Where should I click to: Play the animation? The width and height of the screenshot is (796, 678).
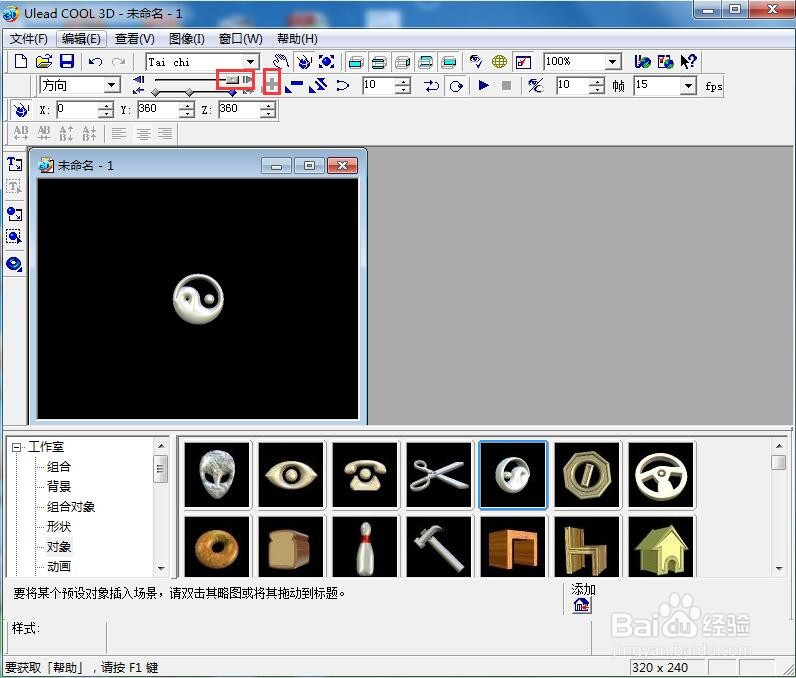pos(483,85)
